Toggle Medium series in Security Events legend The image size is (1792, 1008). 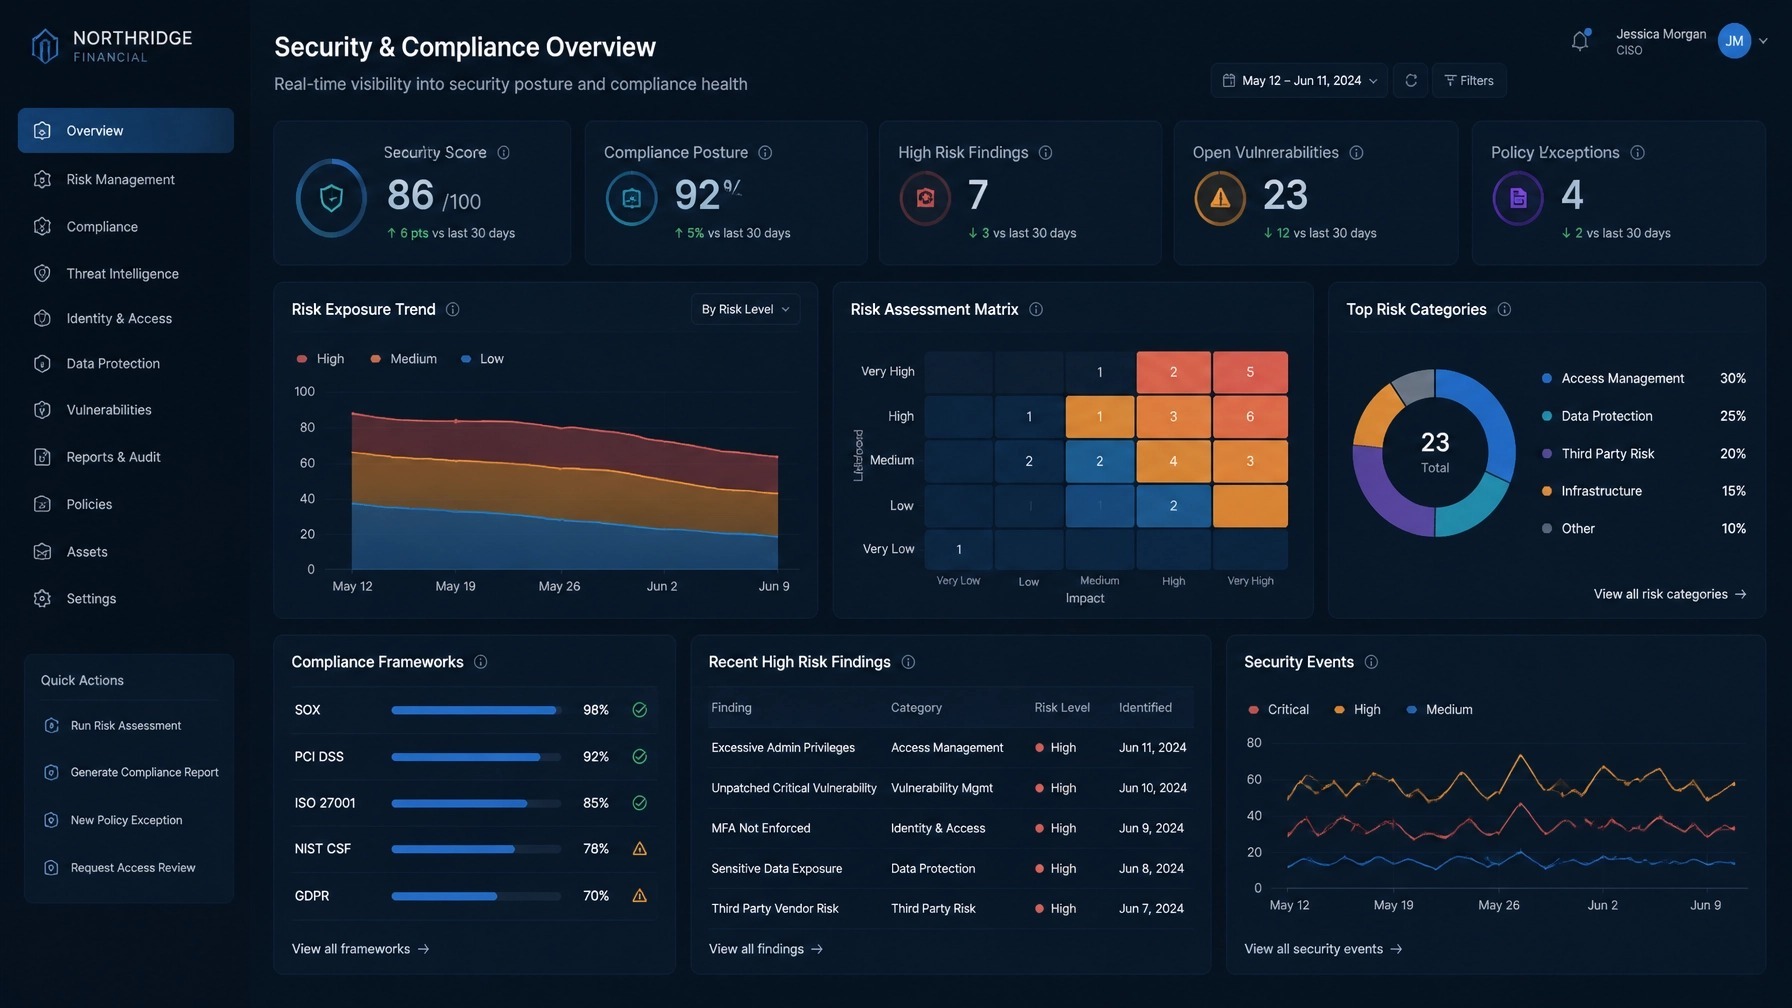pyautogui.click(x=1439, y=710)
